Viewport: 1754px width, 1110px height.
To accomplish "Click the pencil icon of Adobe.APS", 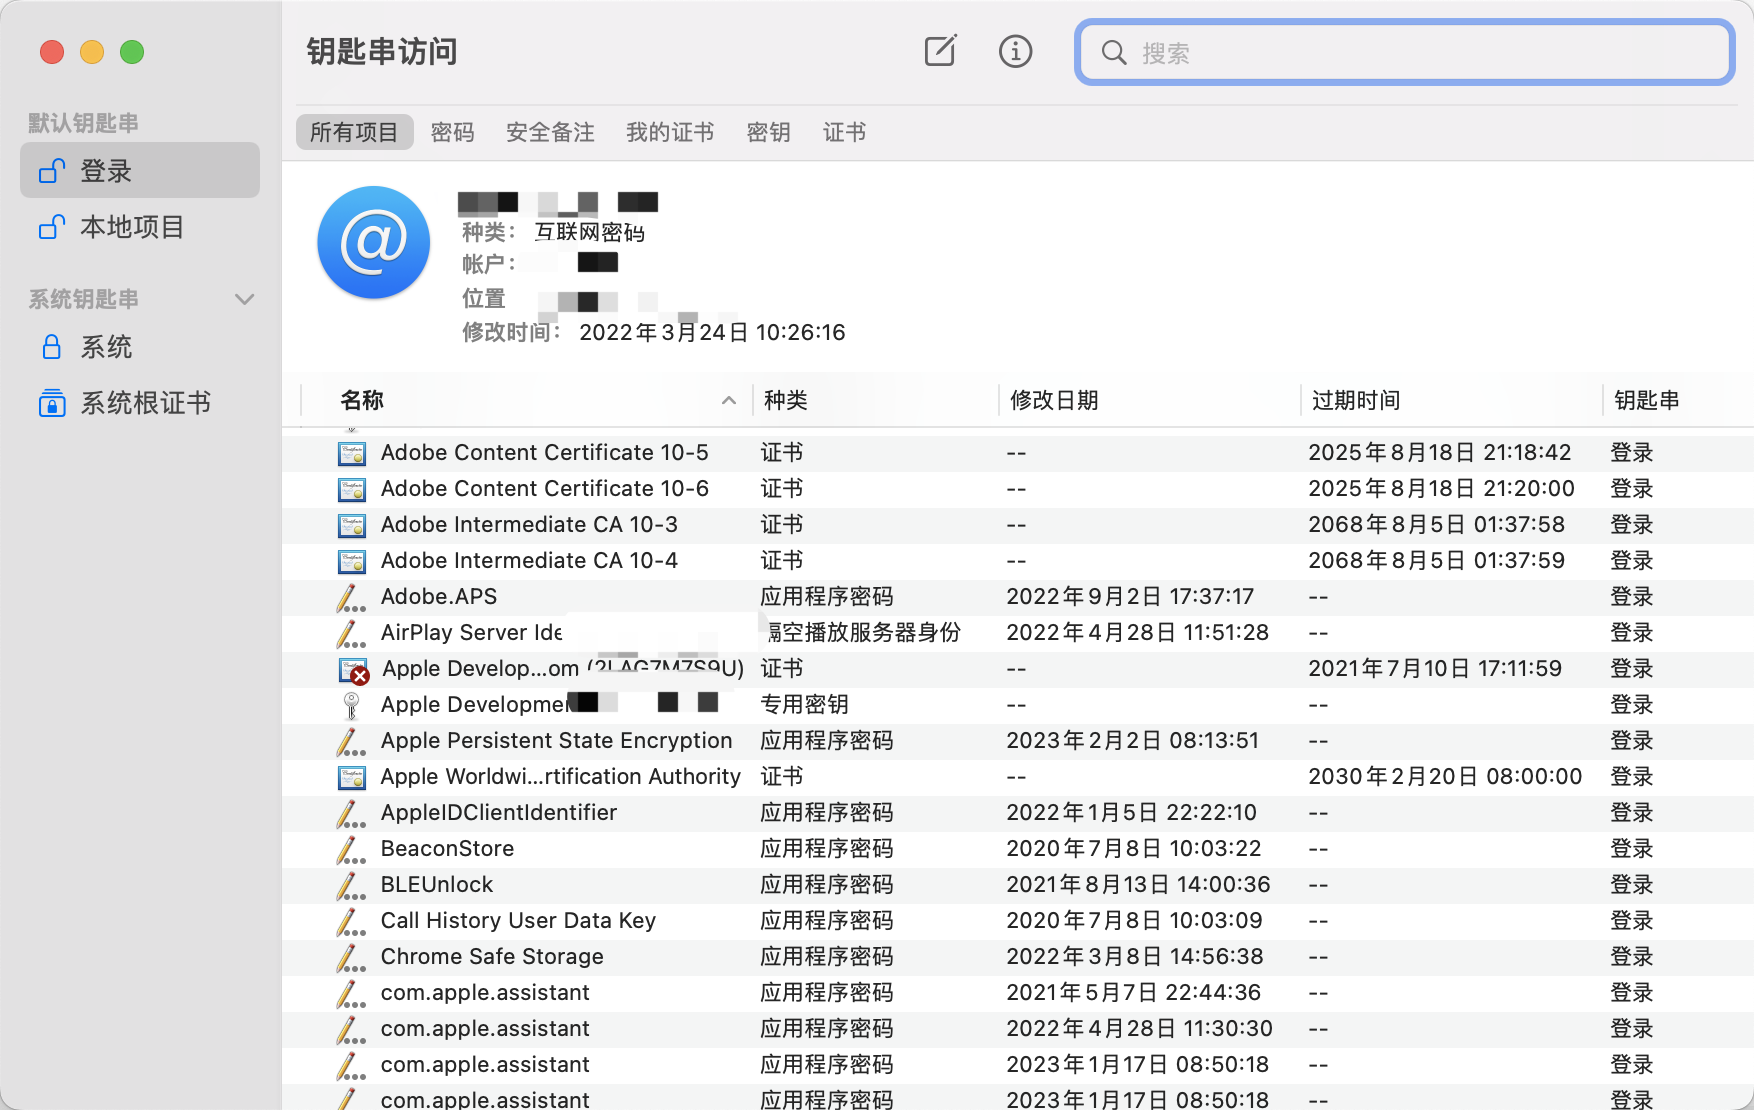I will point(351,597).
